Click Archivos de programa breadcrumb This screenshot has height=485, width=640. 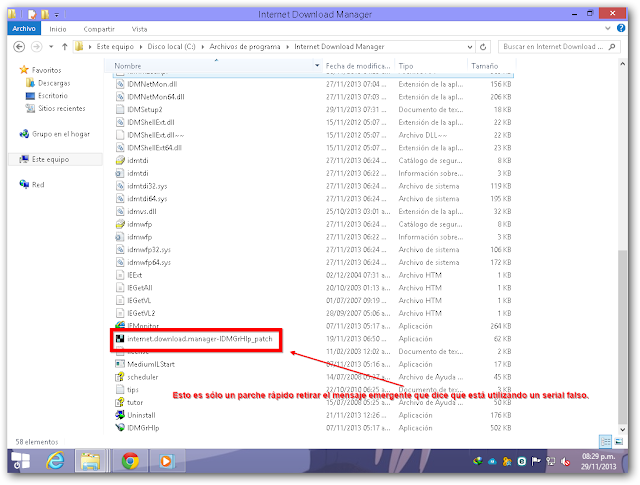[x=245, y=47]
